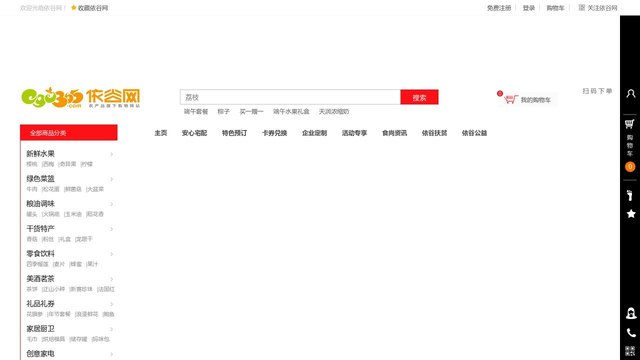Open the 卡券兑换 nav item
Image resolution: width=640 pixels, height=360 pixels.
tap(274, 133)
